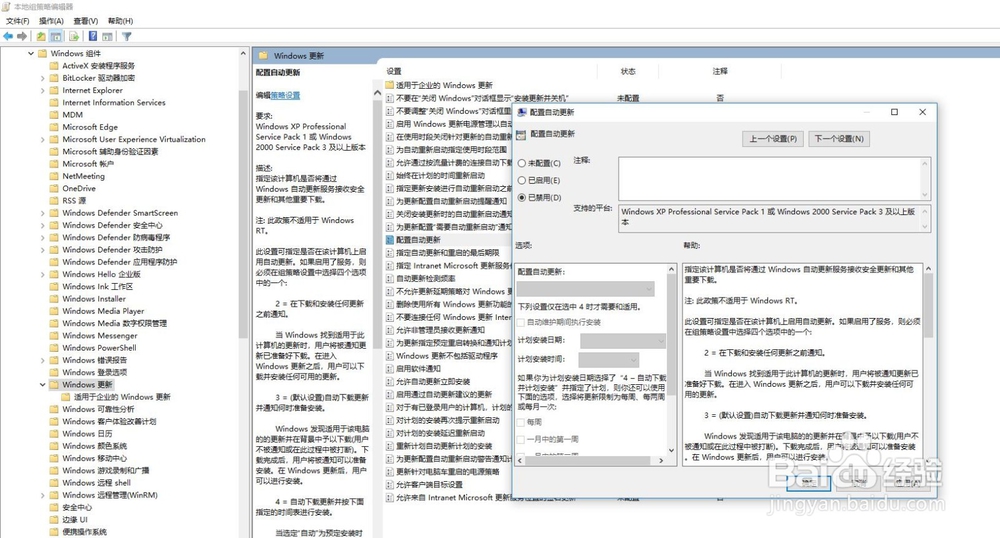Select the 始终在计划的时间重新启动 policy row
The height and width of the screenshot is (538, 1000).
(x=440, y=175)
